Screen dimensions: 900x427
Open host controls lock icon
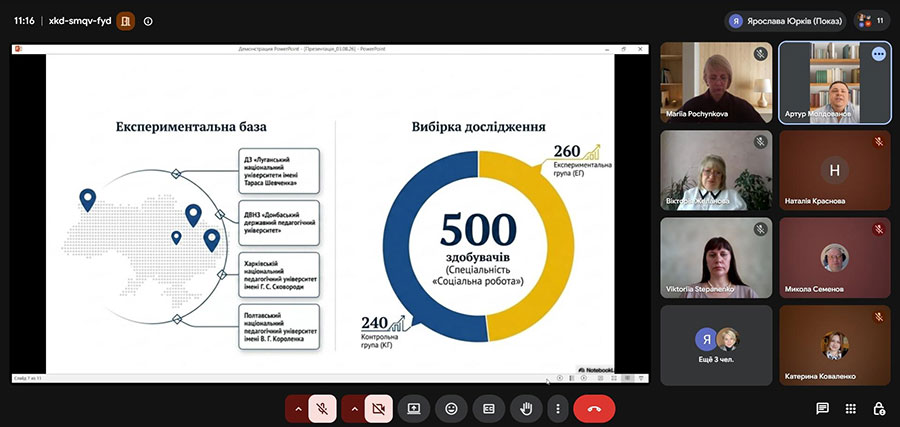(878, 409)
